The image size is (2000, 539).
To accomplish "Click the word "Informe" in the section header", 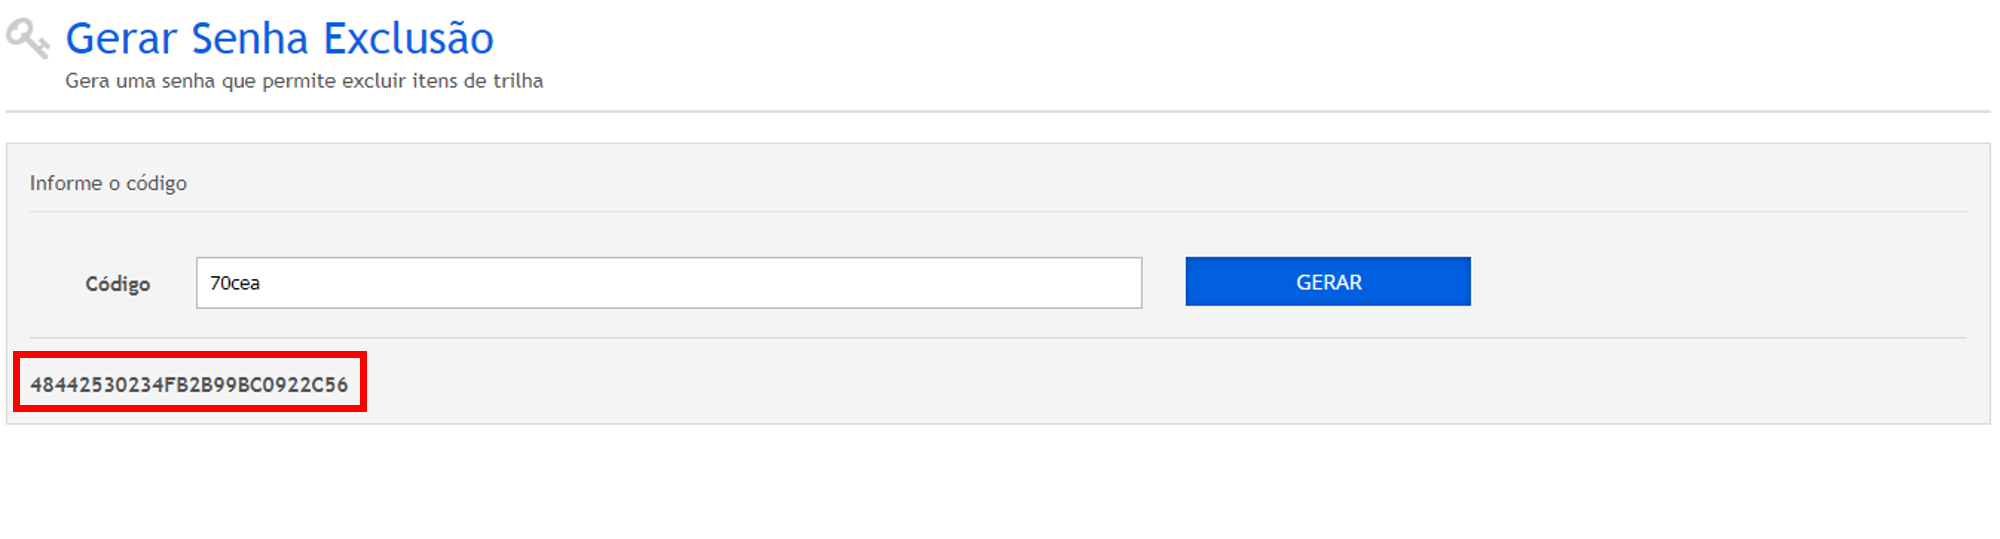I will (66, 183).
